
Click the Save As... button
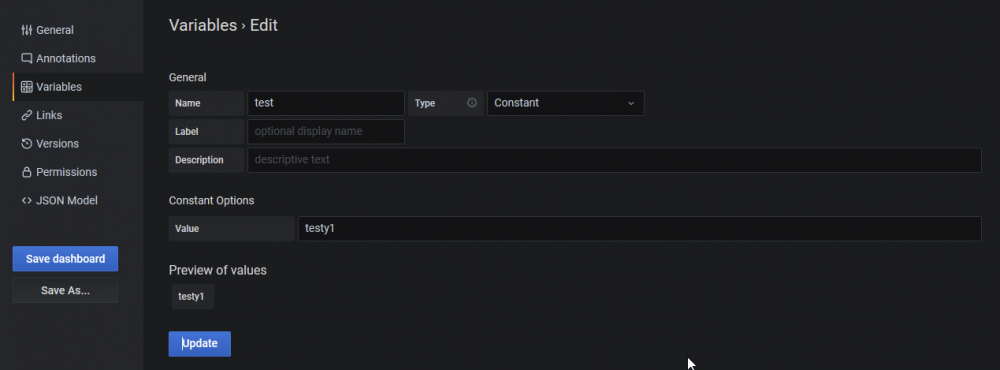[65, 290]
